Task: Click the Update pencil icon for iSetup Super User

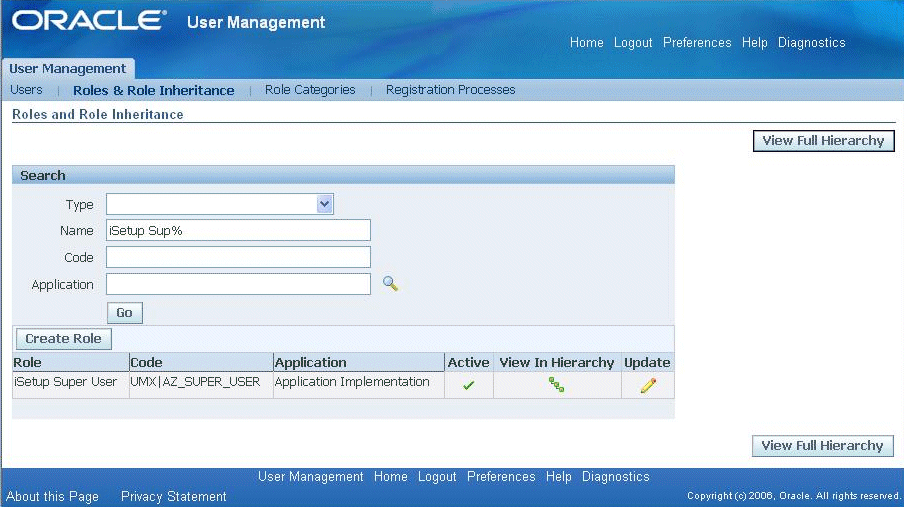Action: (648, 385)
